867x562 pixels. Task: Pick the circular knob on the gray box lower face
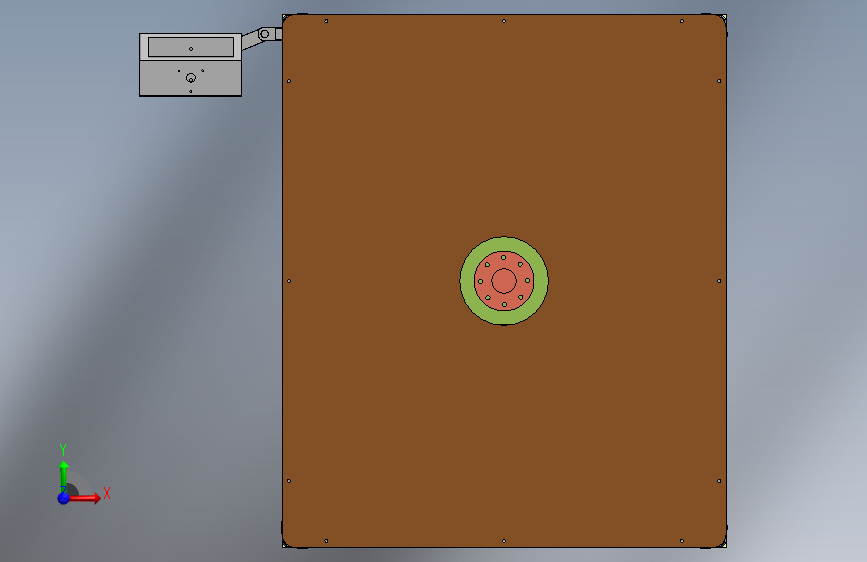point(191,78)
